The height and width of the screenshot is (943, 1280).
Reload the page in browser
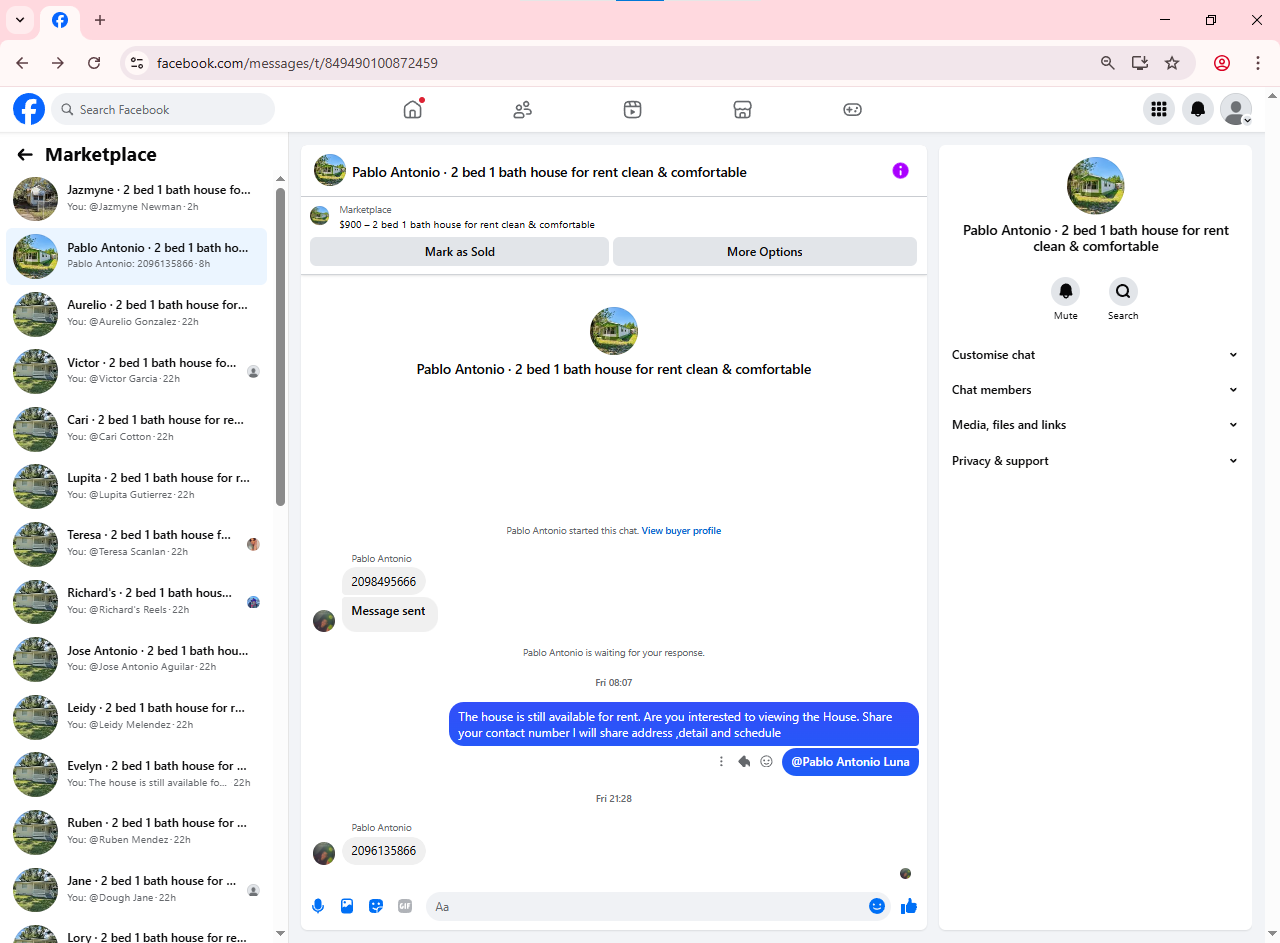pos(94,63)
